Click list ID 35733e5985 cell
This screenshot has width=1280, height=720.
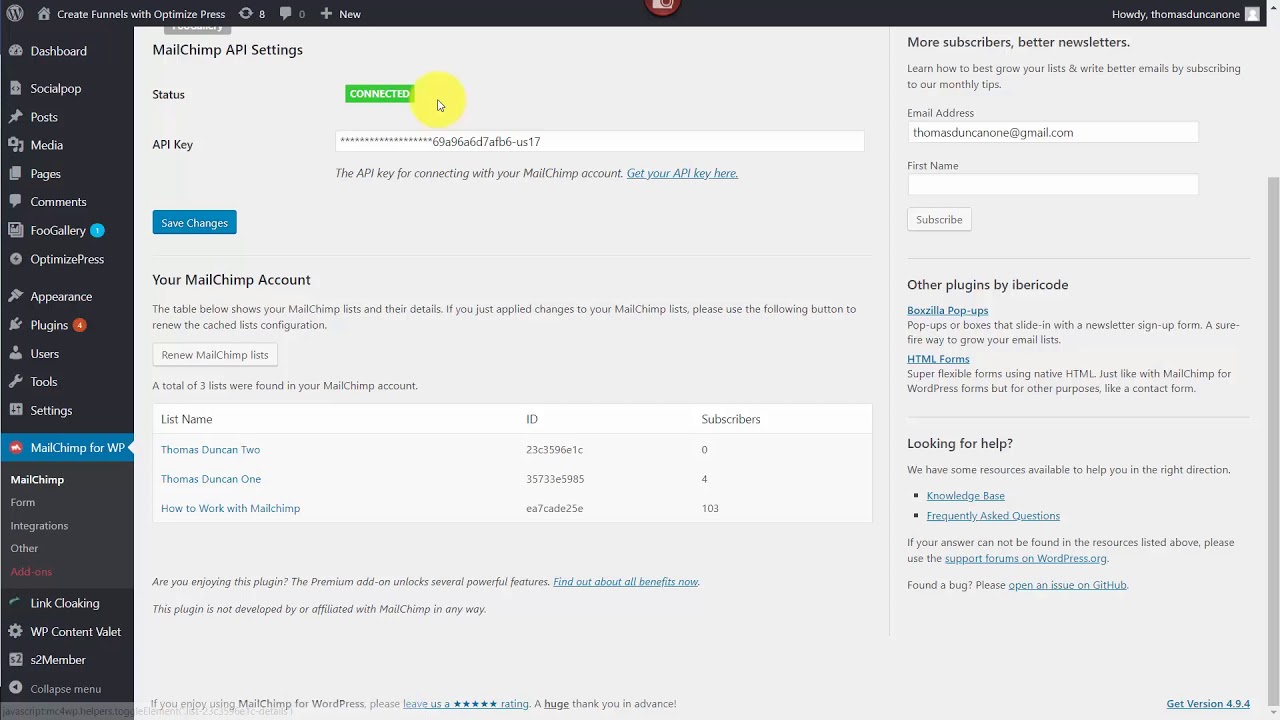555,478
